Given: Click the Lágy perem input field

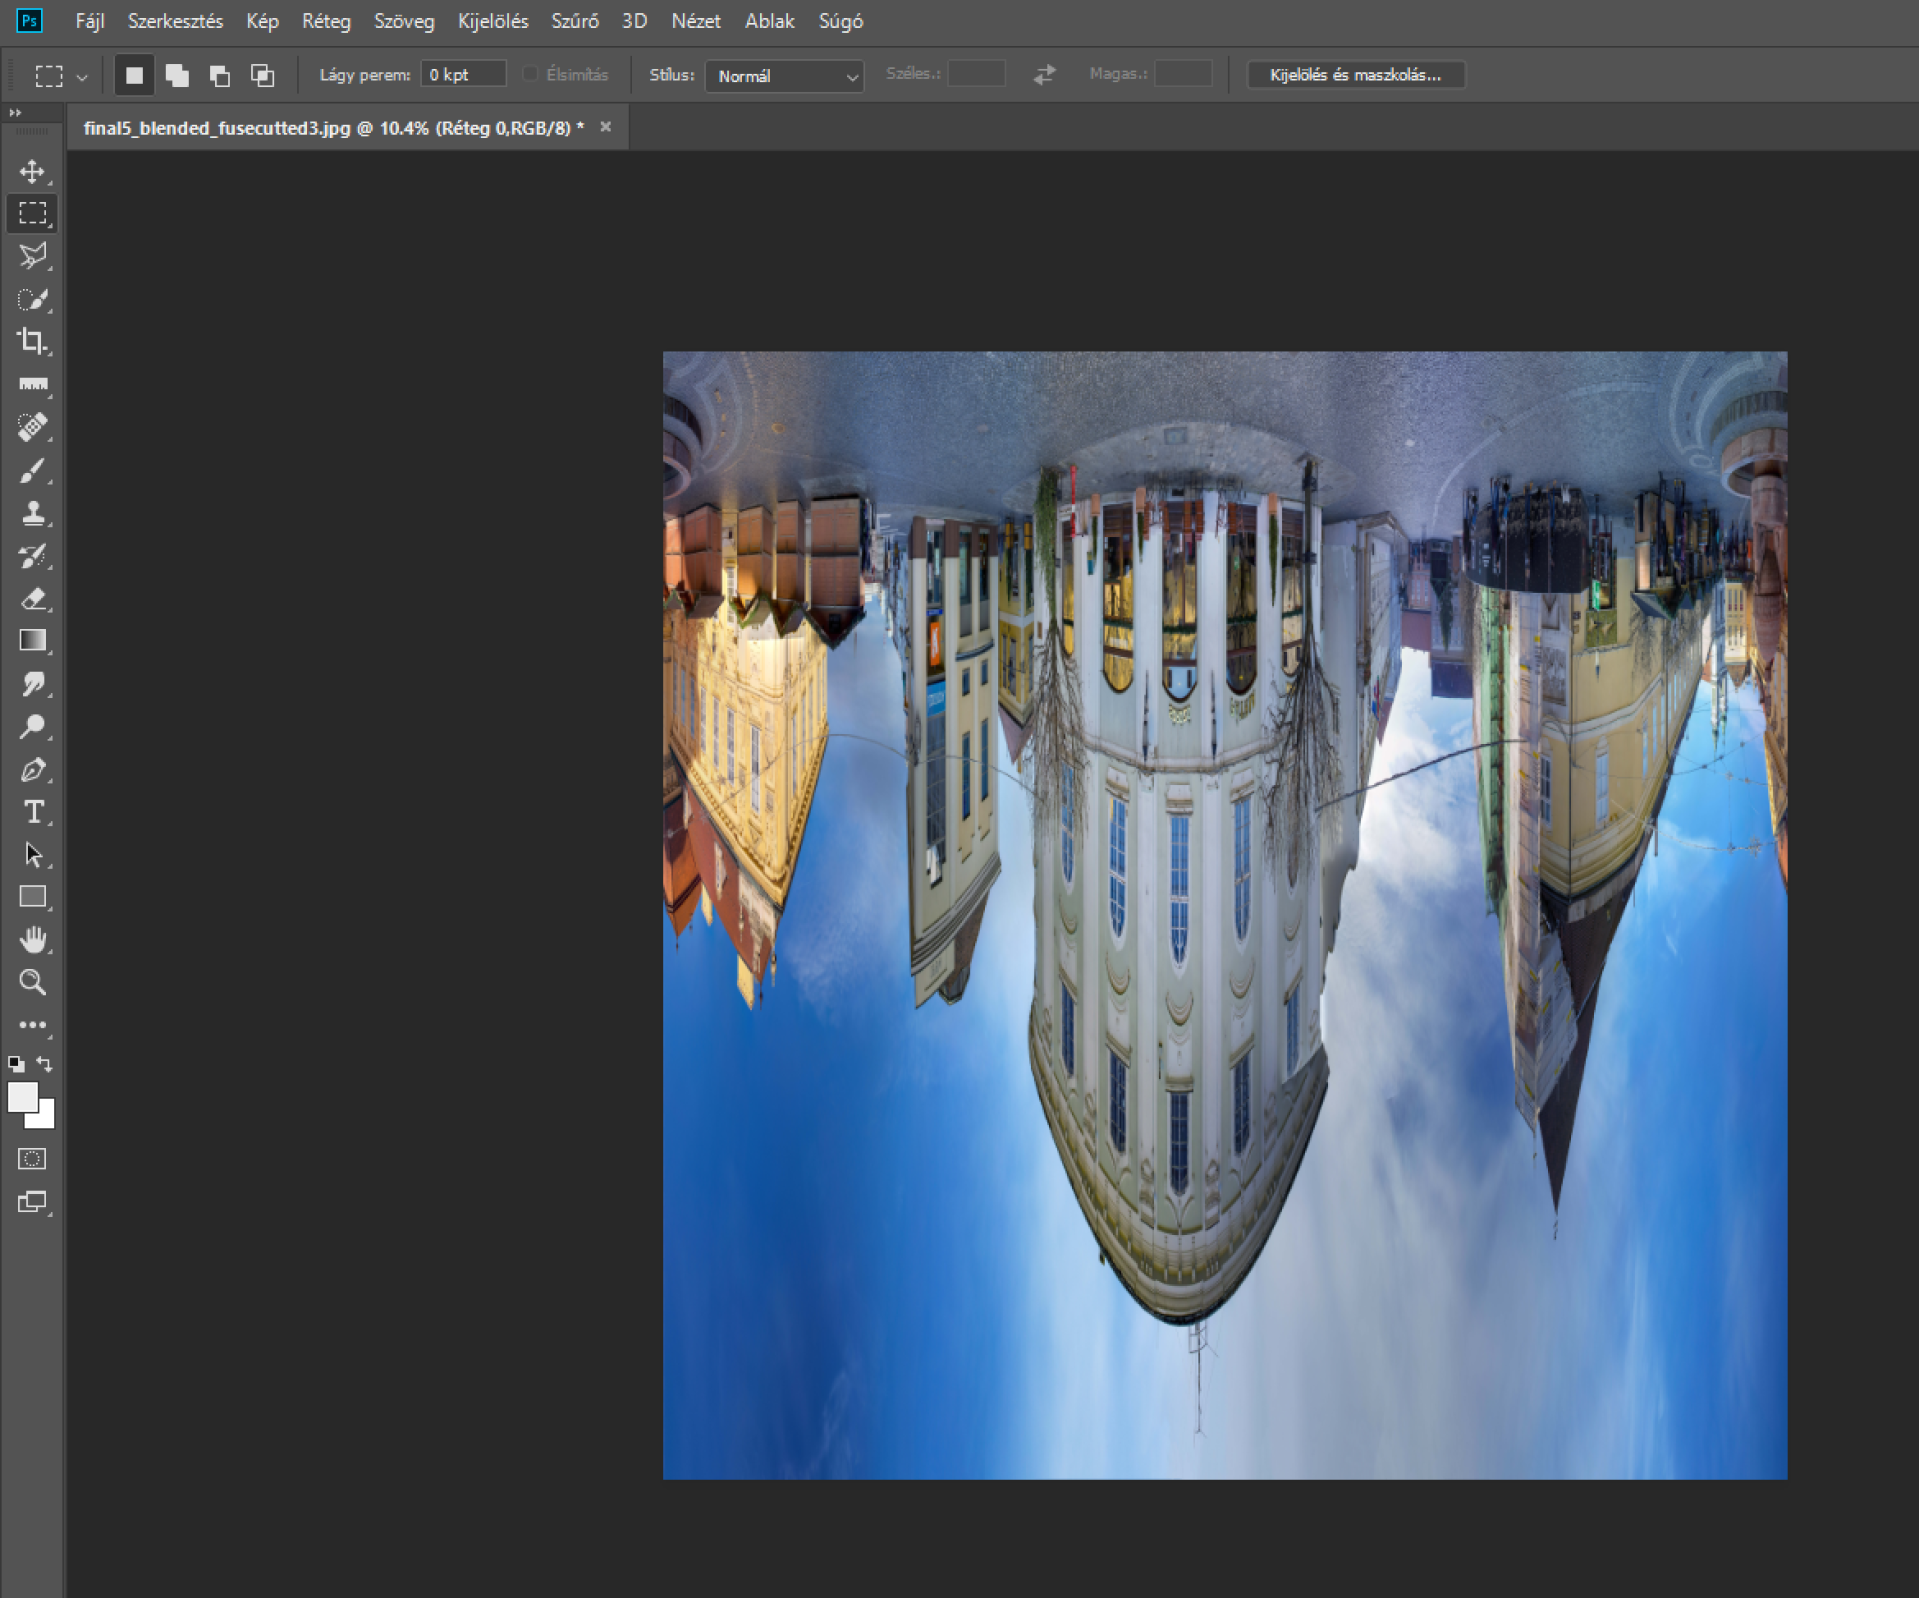Looking at the screenshot, I should [463, 75].
